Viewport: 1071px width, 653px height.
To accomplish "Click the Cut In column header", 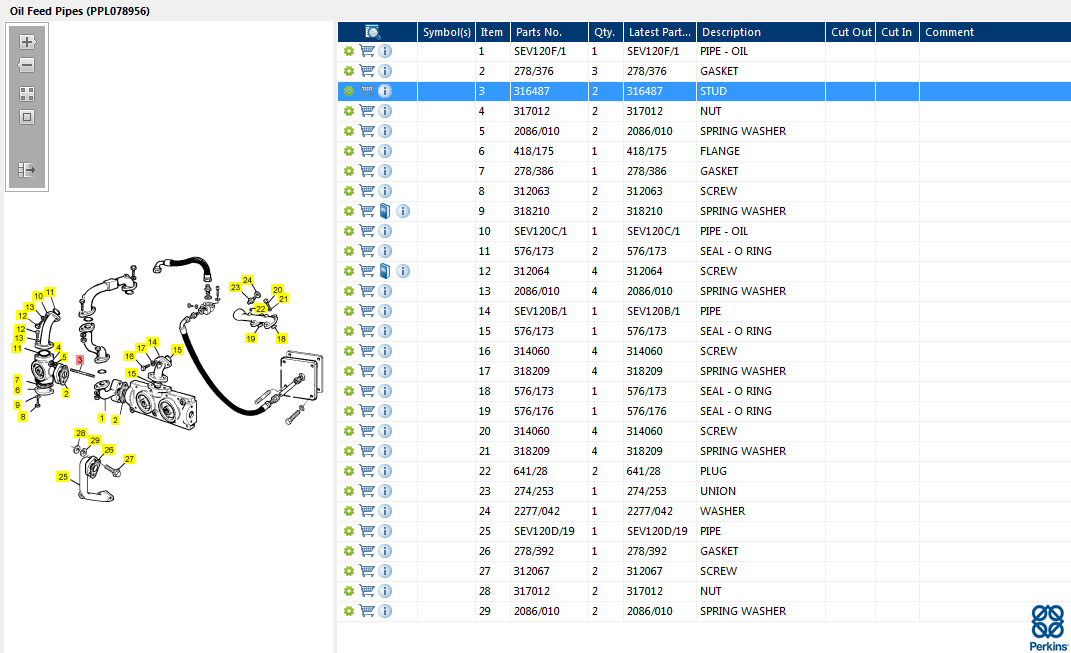I will click(x=897, y=32).
